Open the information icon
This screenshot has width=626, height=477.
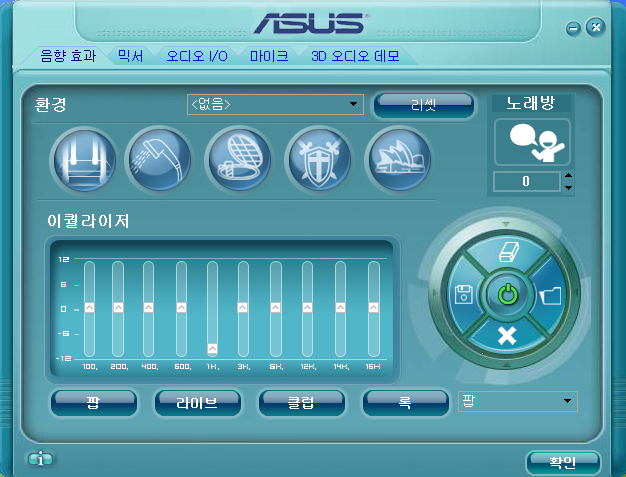coord(40,459)
